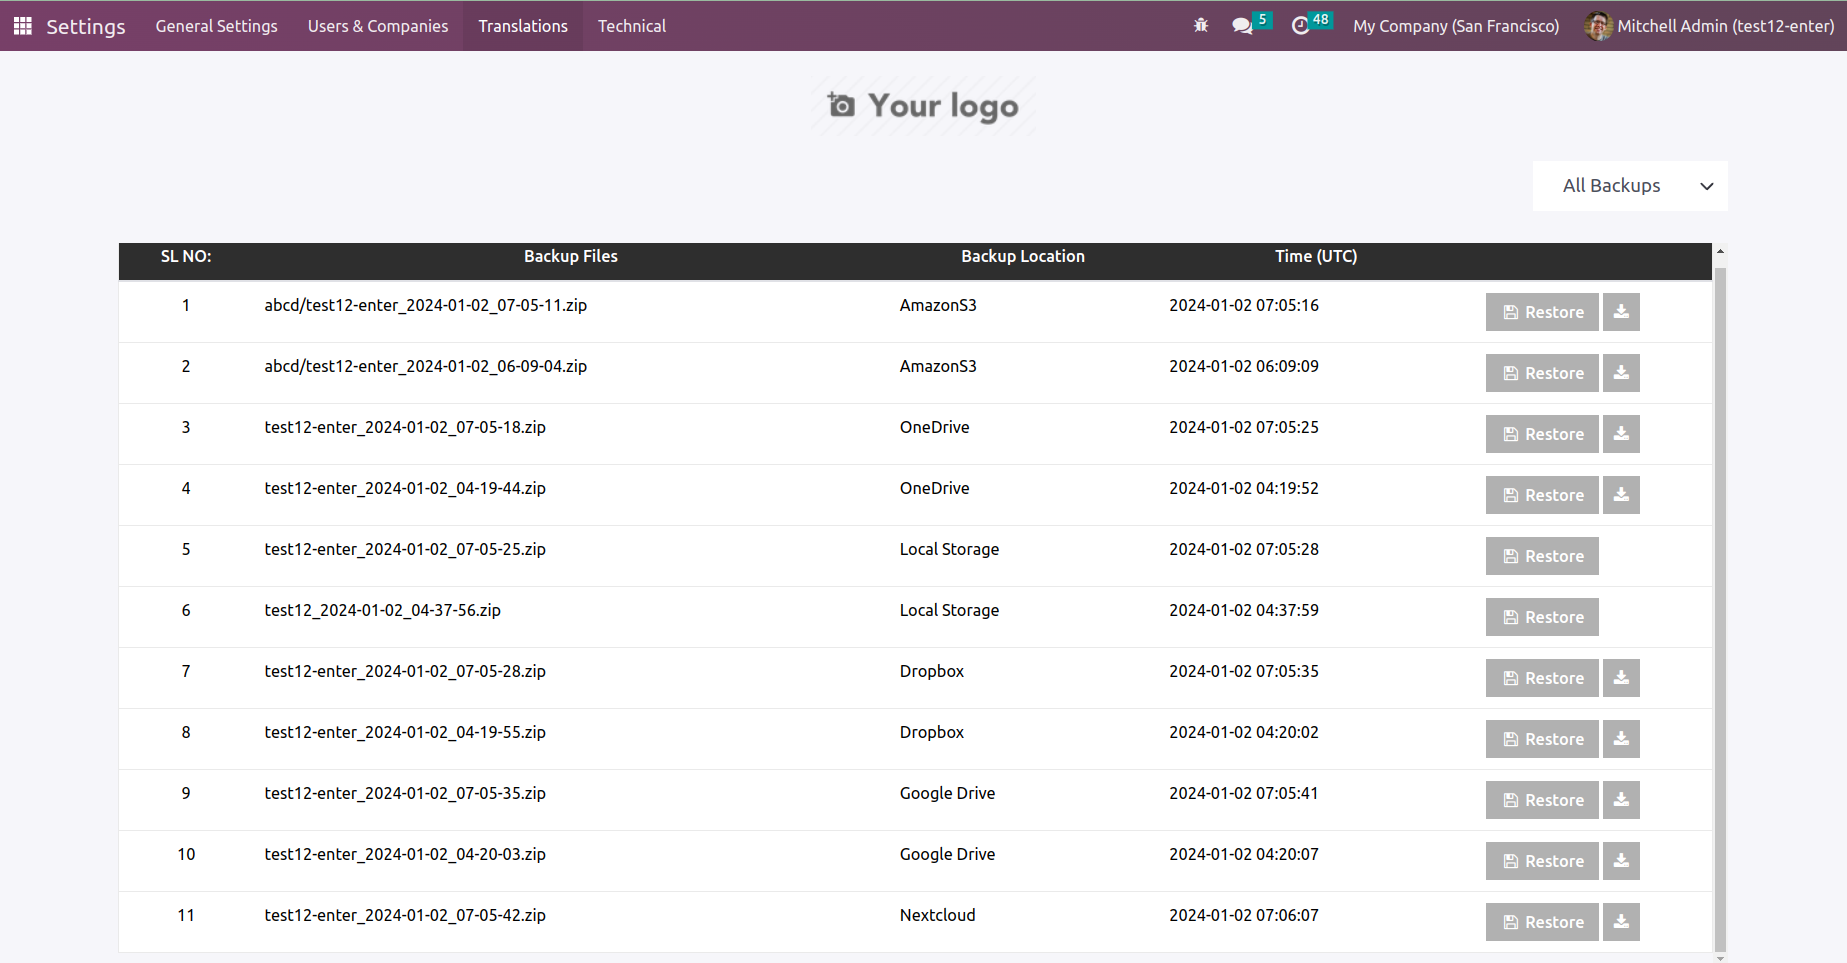Download the Google Drive 04-20-03 backup
This screenshot has height=963, width=1847.
click(x=1621, y=861)
